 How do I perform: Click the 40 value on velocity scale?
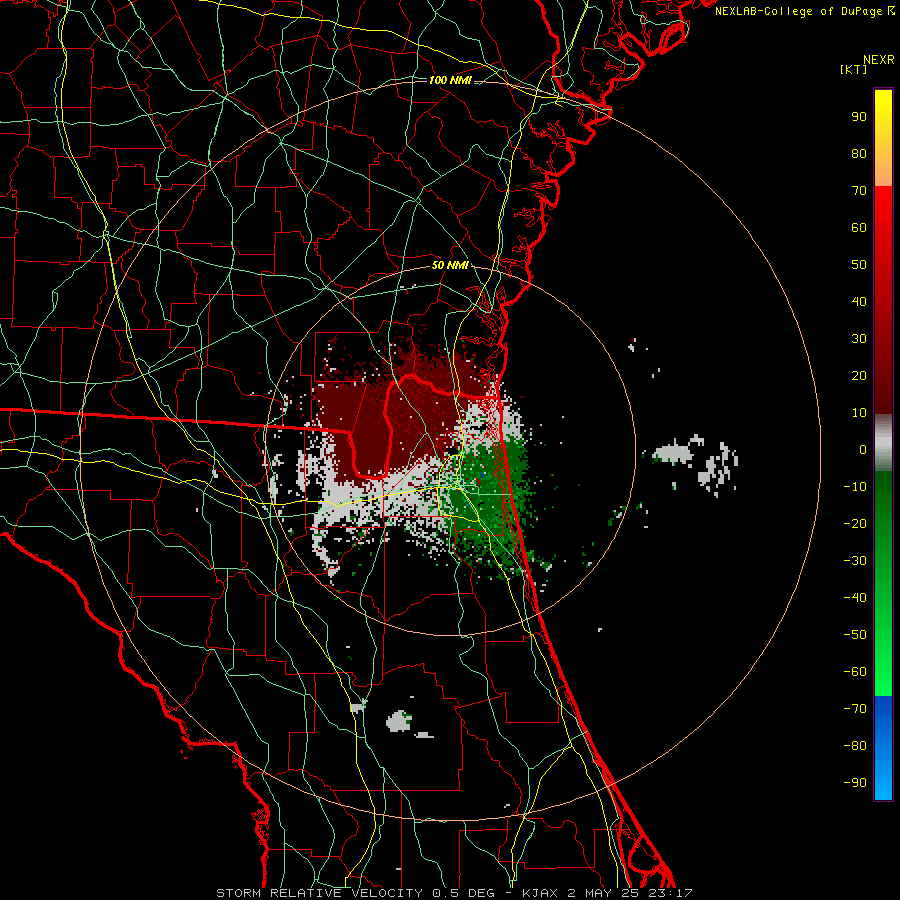tap(859, 302)
